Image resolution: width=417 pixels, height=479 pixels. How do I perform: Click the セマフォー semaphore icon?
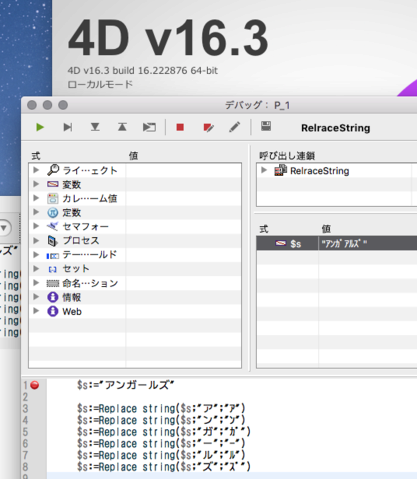click(x=53, y=226)
